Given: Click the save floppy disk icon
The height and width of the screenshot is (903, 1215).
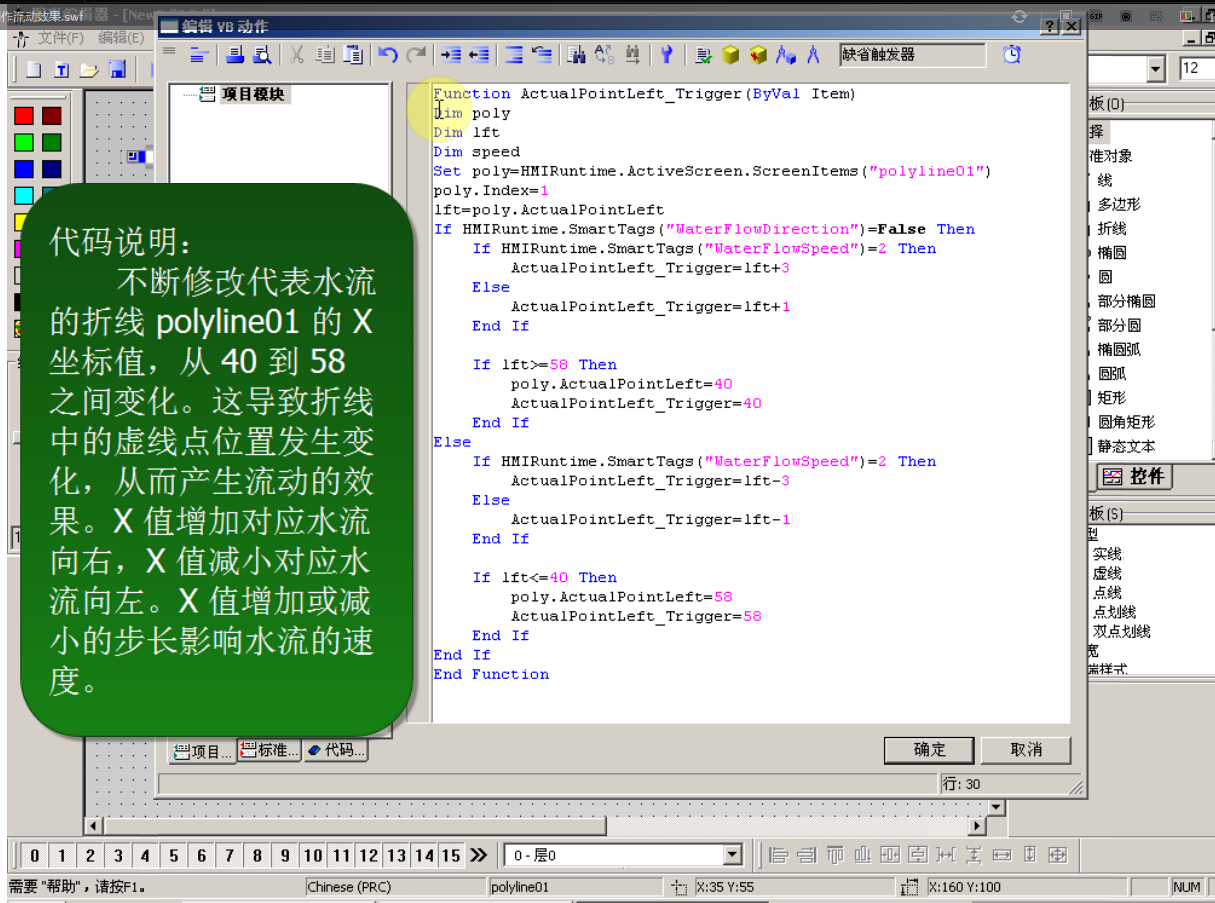Looking at the screenshot, I should (x=117, y=69).
